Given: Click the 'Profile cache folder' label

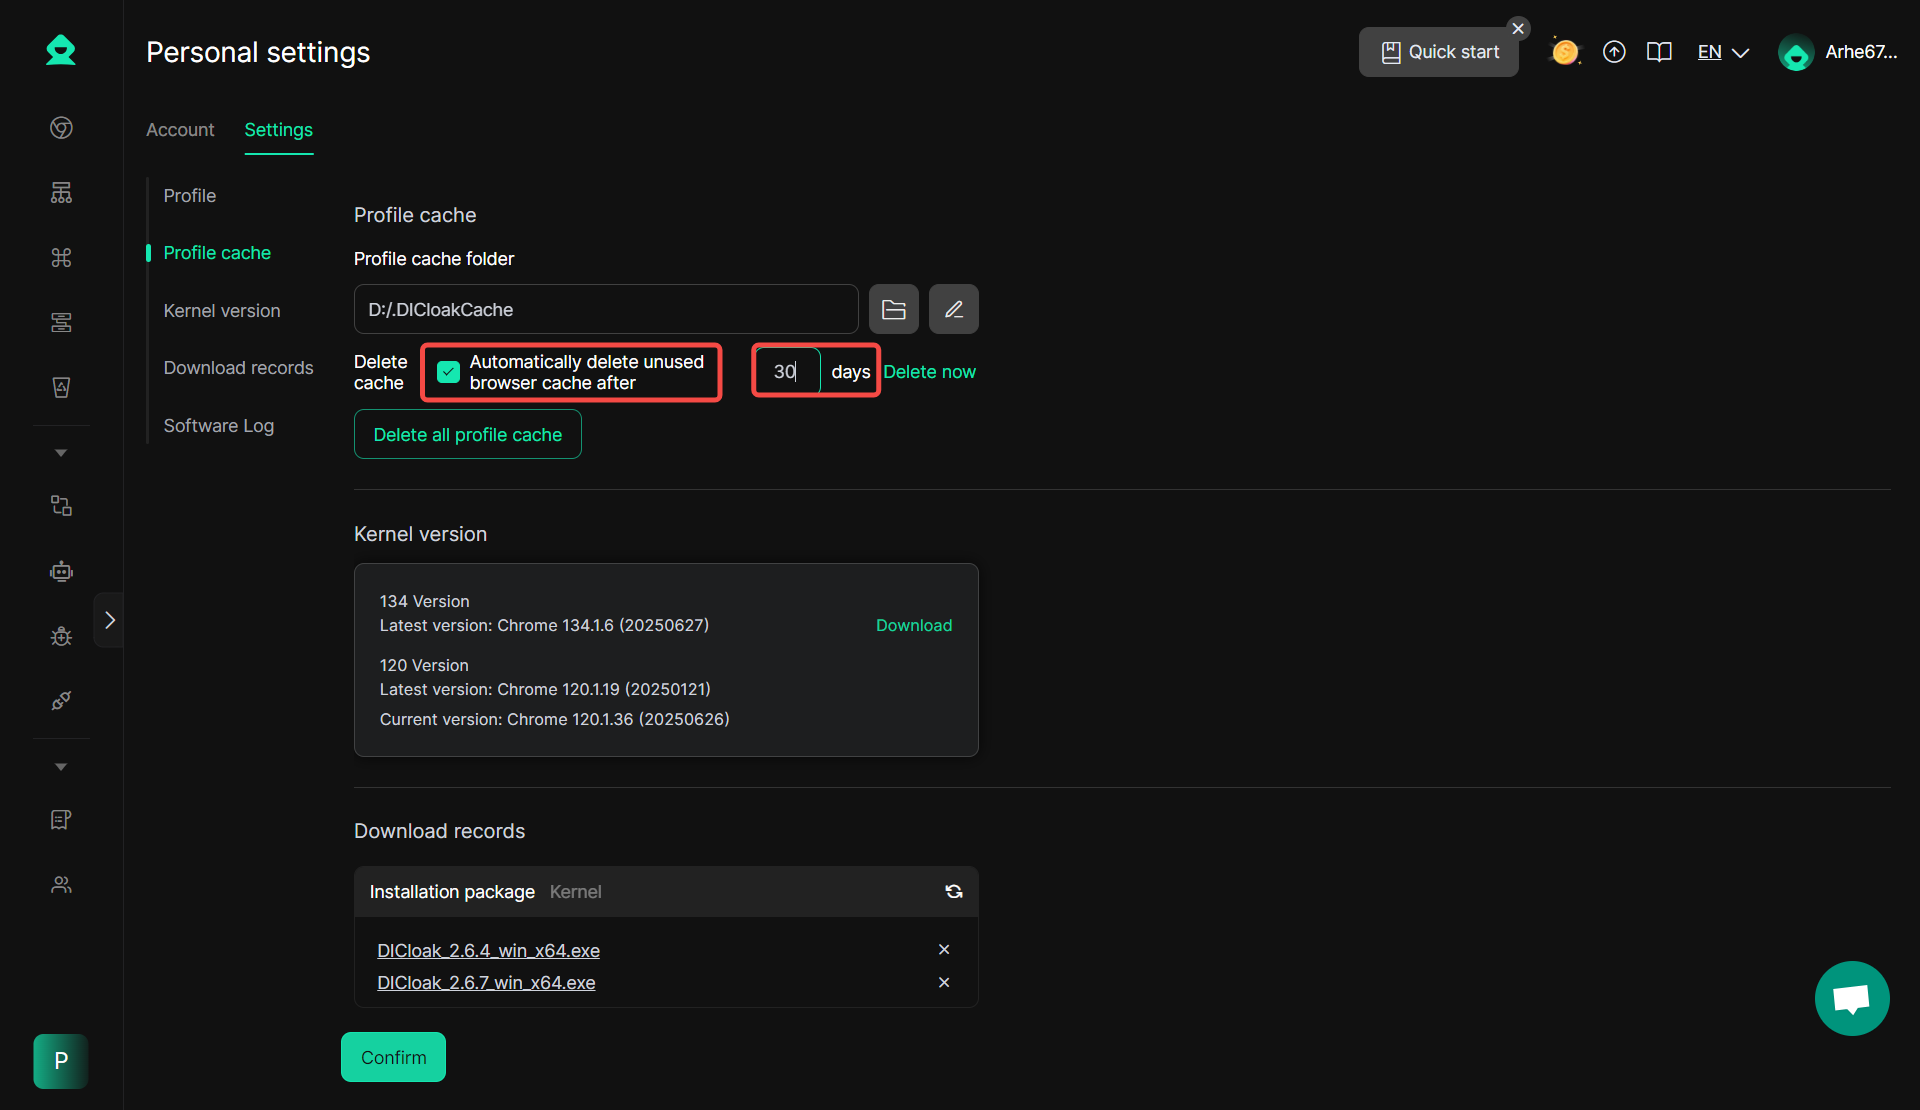Looking at the screenshot, I should tap(434, 259).
